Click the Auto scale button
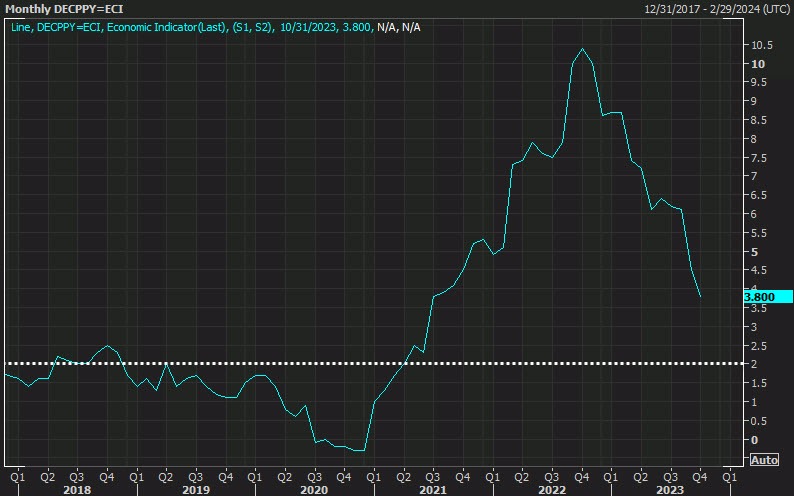The height and width of the screenshot is (496, 794). [762, 460]
